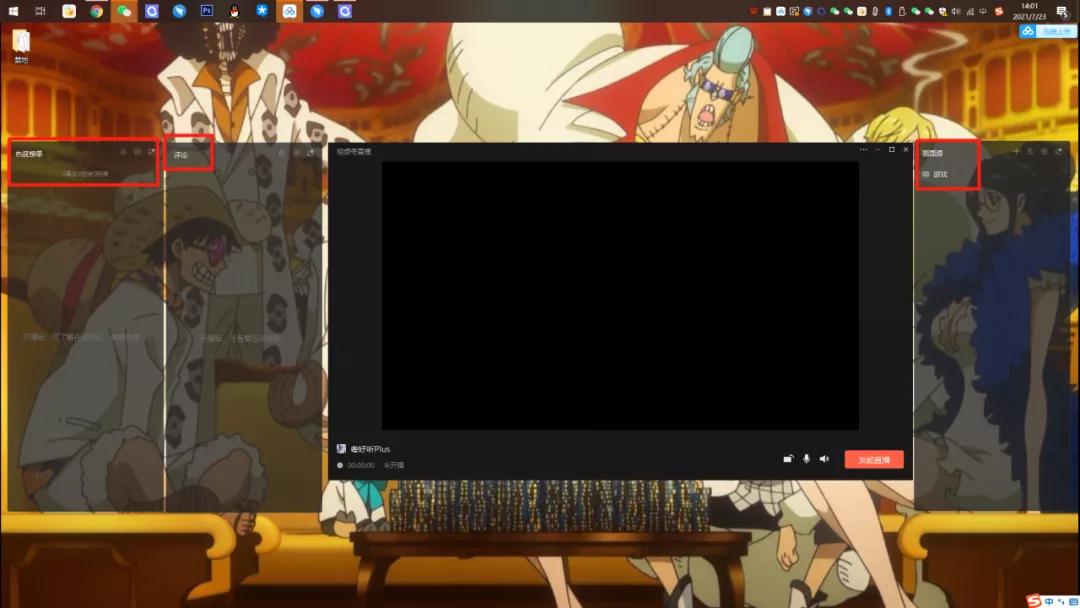Add a new source with the plus icon

(1016, 151)
